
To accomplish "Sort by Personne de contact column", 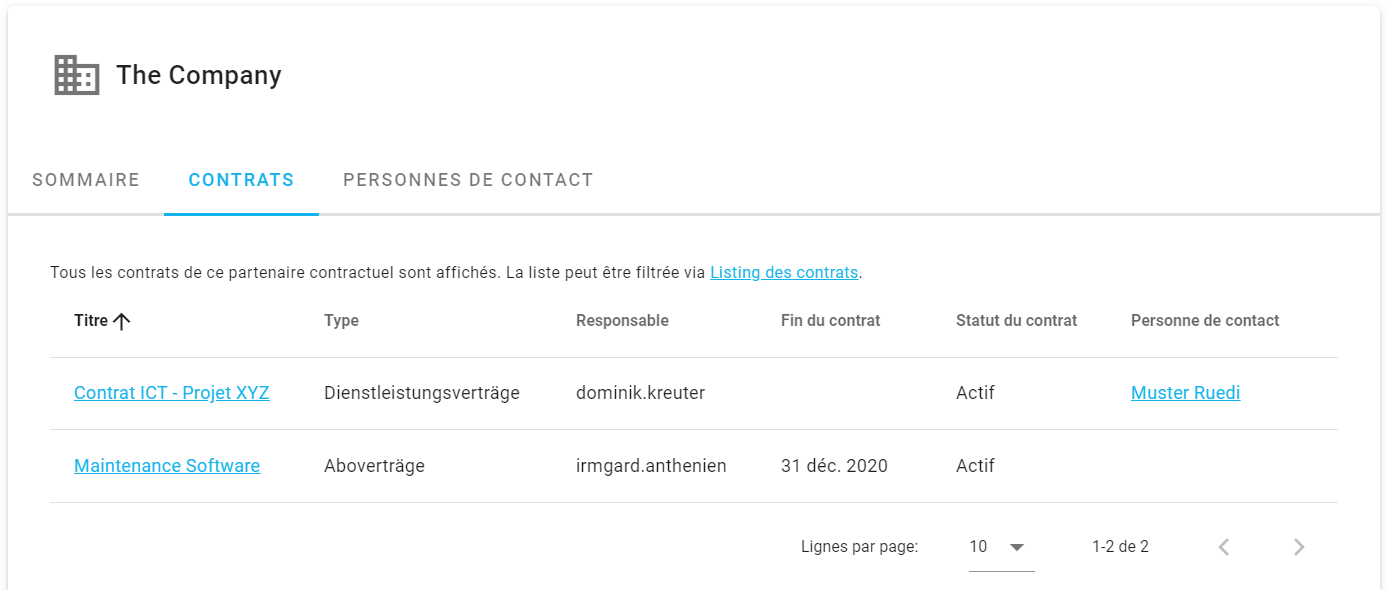I will (1205, 321).
